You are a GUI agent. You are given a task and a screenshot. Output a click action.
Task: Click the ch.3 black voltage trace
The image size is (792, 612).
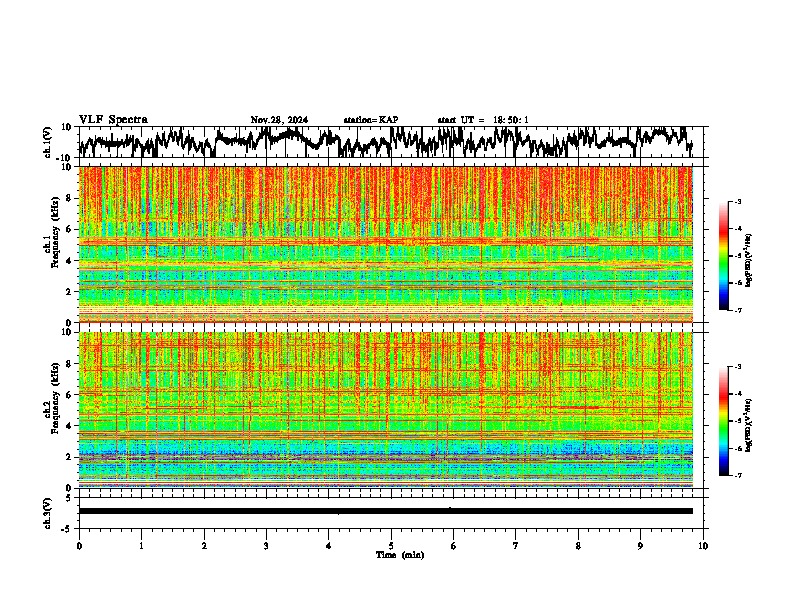pyautogui.click(x=386, y=511)
